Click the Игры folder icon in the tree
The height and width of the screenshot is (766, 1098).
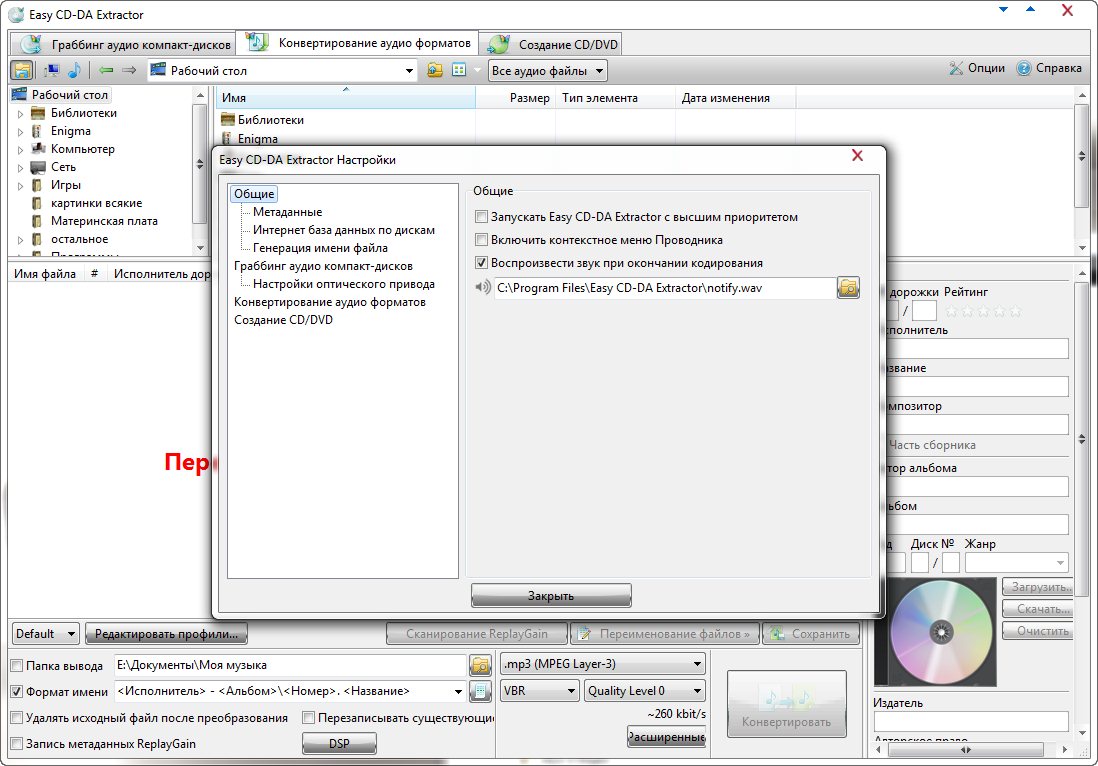click(x=38, y=185)
